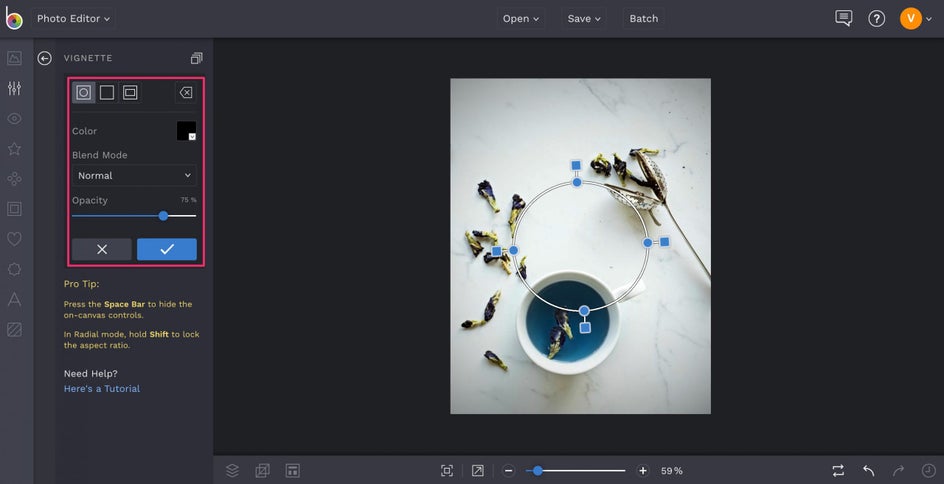
Task: Open the Layers icon in bottom bar
Action: [x=232, y=471]
